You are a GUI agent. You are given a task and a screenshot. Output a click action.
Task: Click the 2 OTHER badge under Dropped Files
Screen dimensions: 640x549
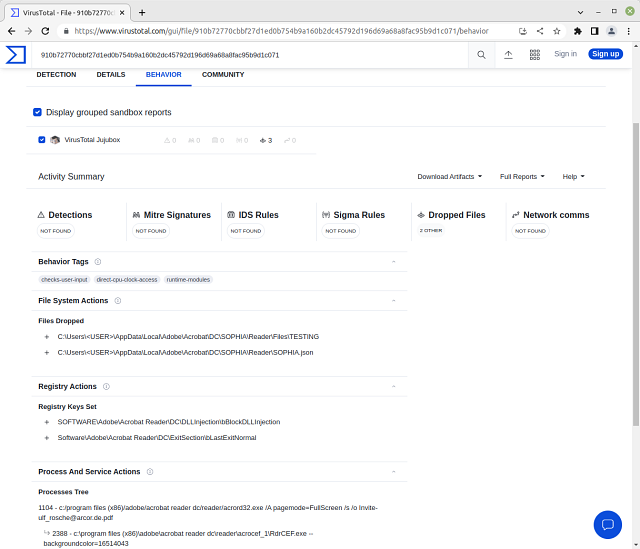pyautogui.click(x=431, y=231)
